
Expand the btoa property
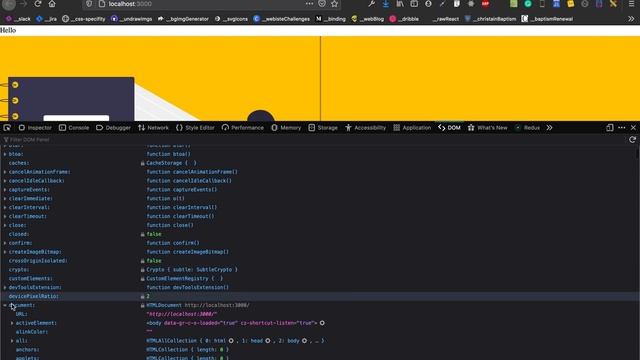(x=5, y=154)
